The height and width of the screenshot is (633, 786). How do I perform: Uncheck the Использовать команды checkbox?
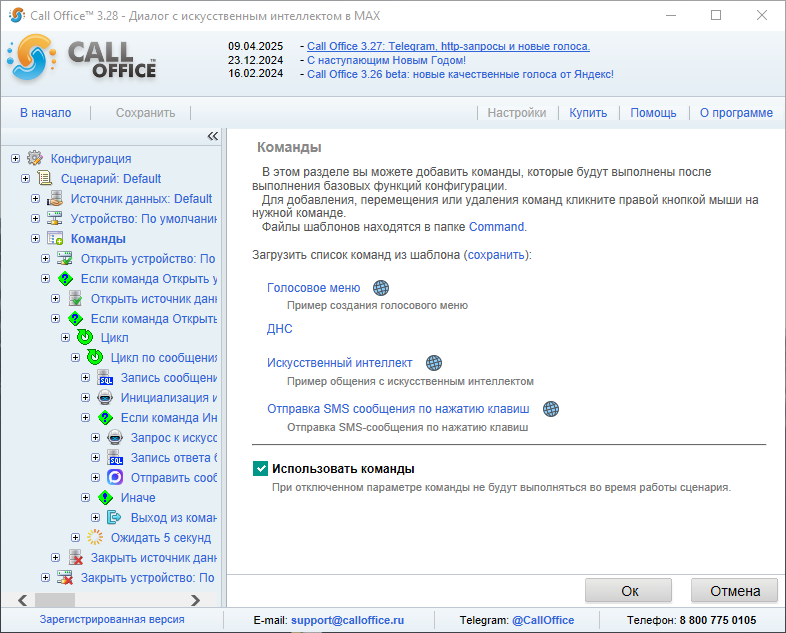click(261, 468)
